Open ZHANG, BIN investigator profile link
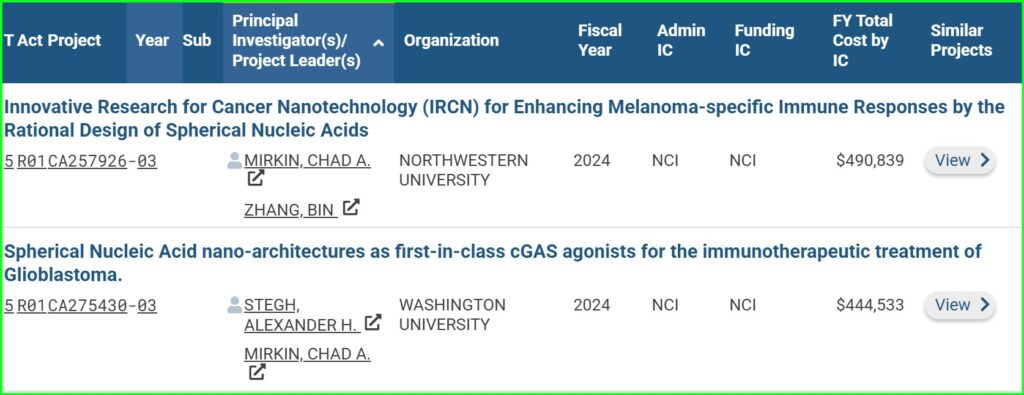The height and width of the screenshot is (395, 1024). tap(291, 210)
